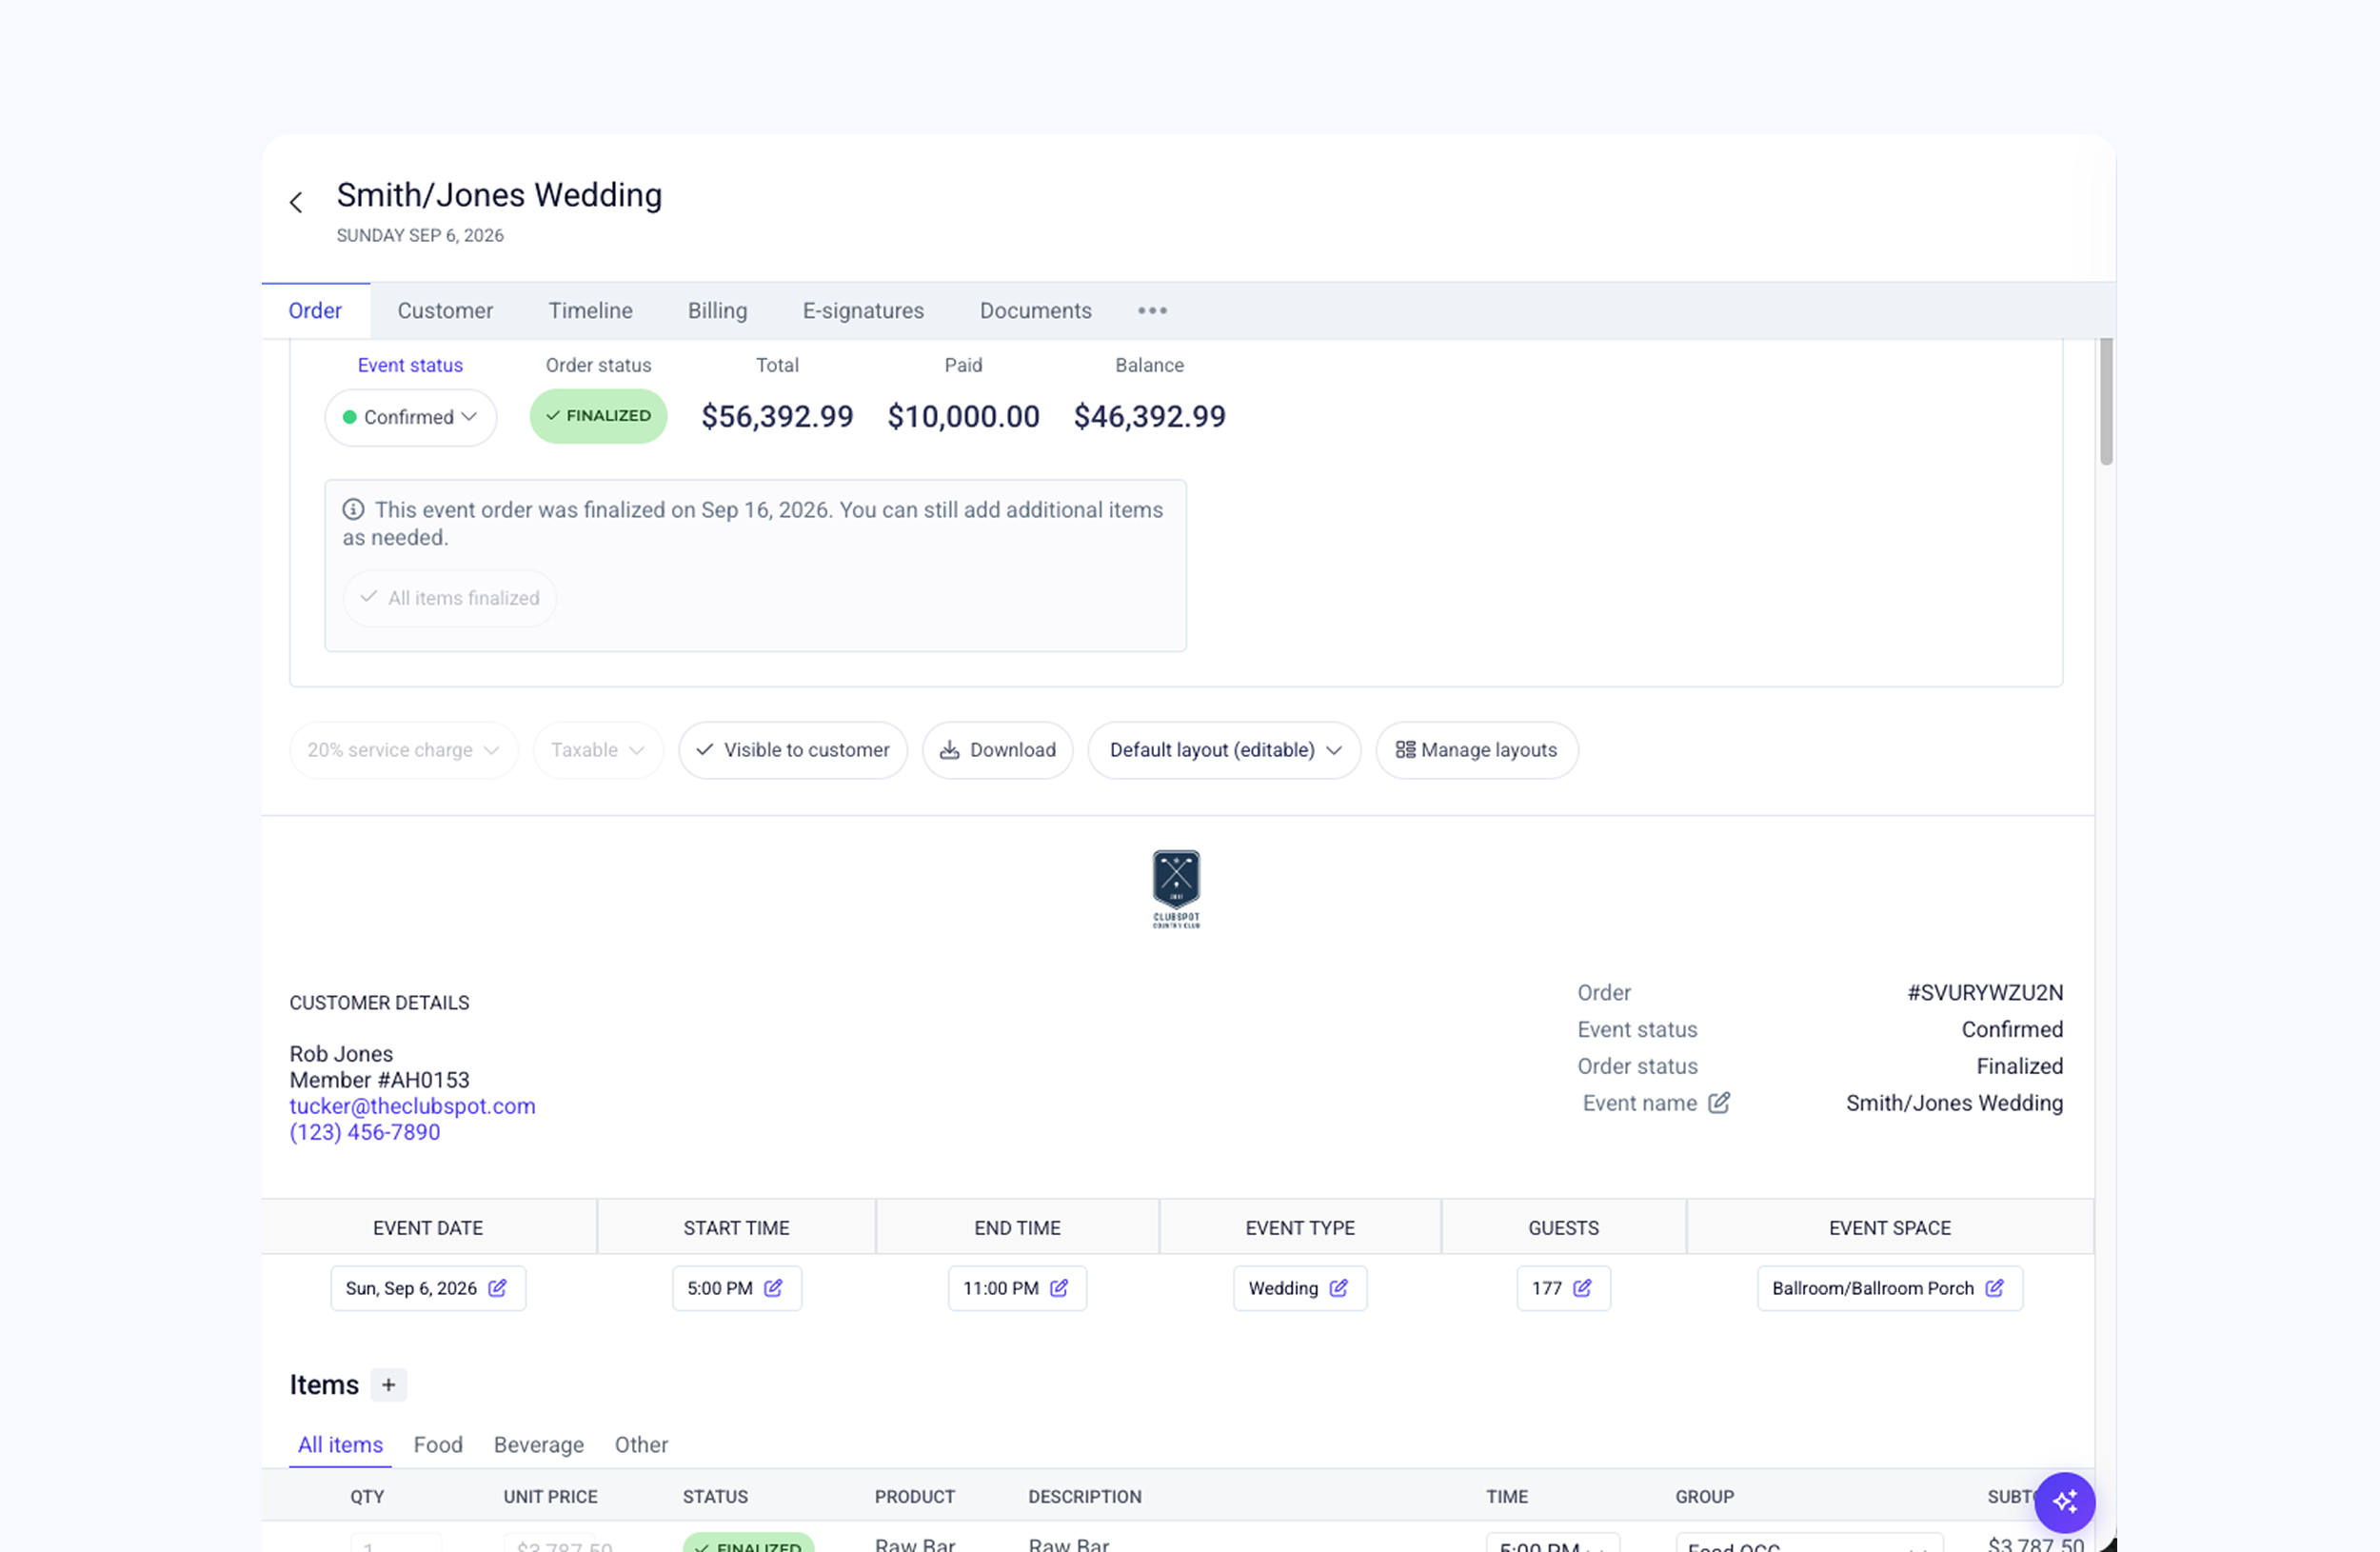Click the Balance amount $46,392.99

pyautogui.click(x=1149, y=417)
